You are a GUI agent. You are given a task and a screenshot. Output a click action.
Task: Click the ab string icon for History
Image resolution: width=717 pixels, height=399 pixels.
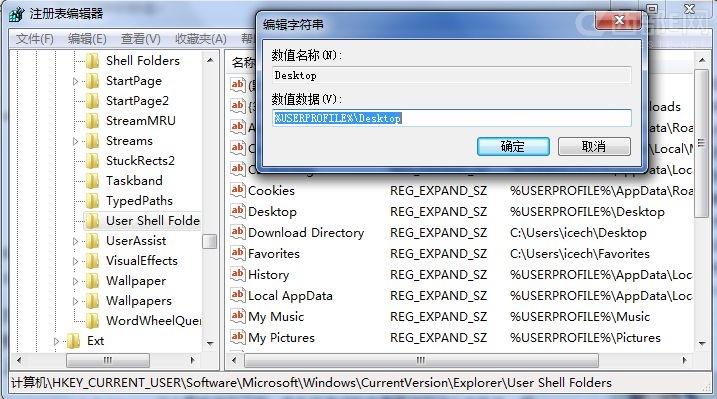point(237,274)
